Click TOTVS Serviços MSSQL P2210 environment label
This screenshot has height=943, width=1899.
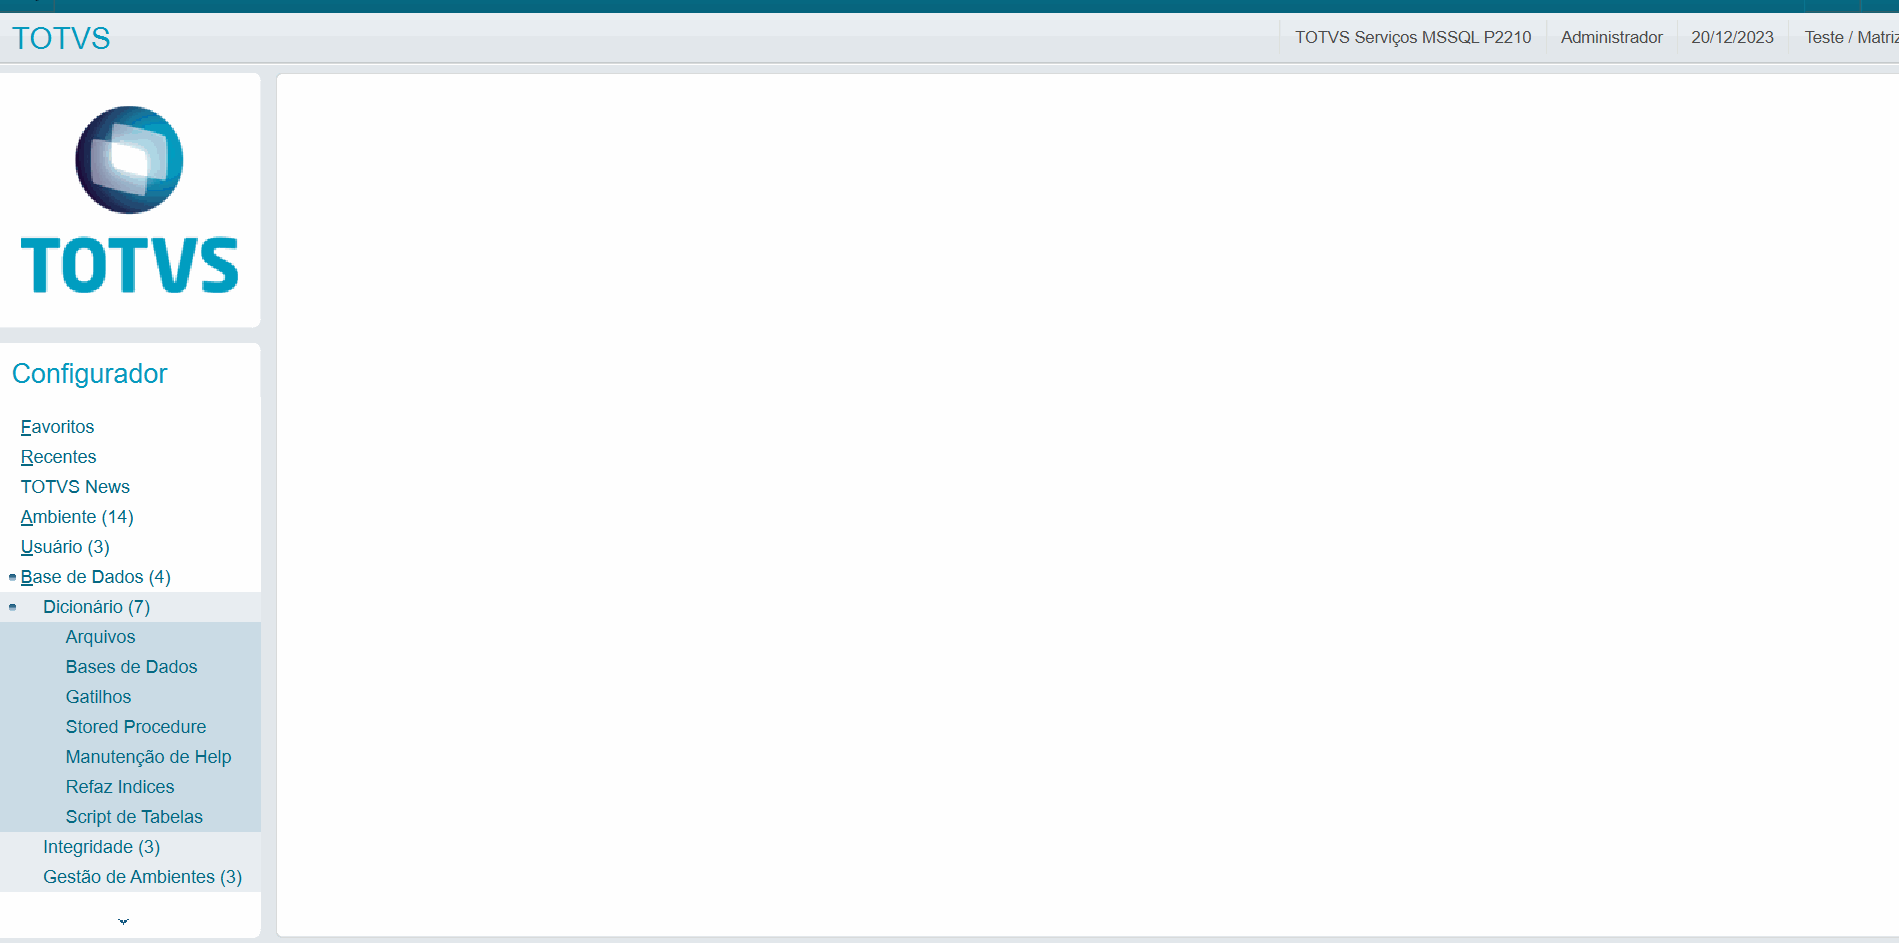point(1413,37)
